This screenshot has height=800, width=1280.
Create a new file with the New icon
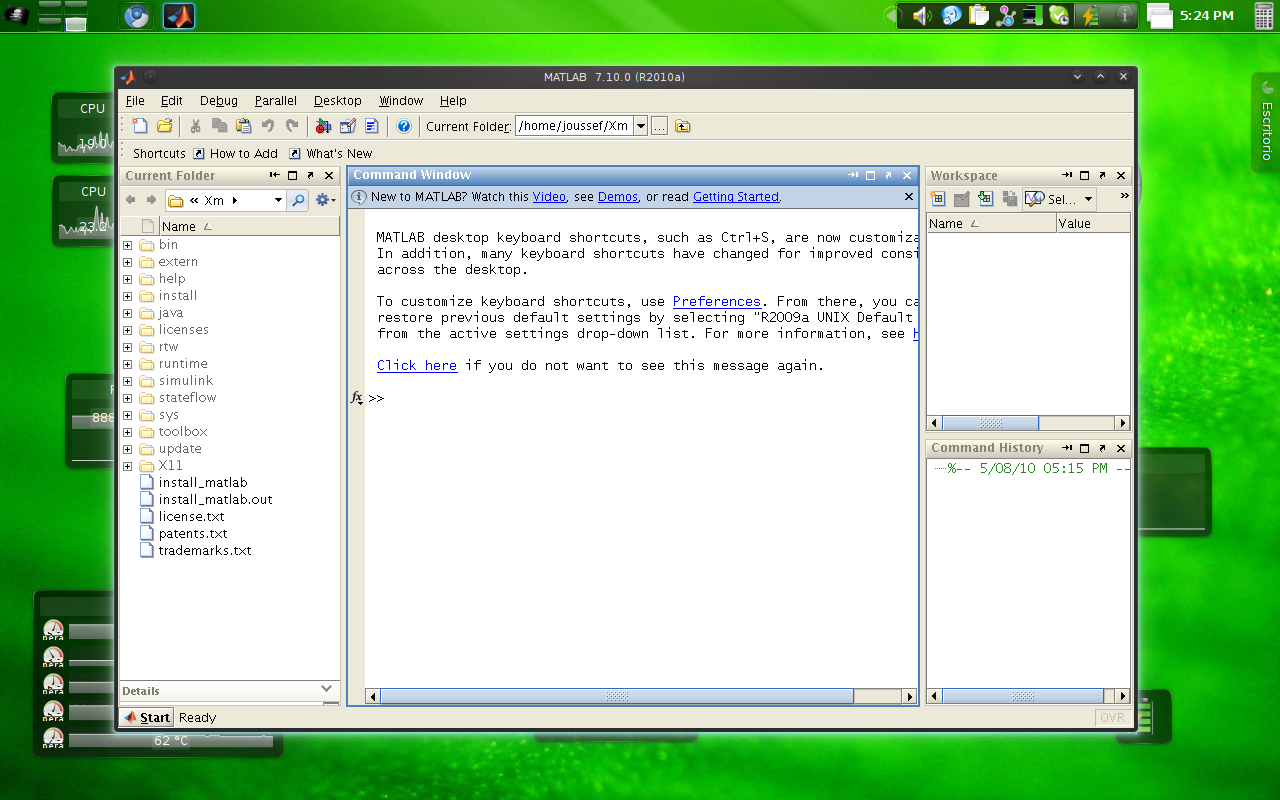tap(140, 126)
